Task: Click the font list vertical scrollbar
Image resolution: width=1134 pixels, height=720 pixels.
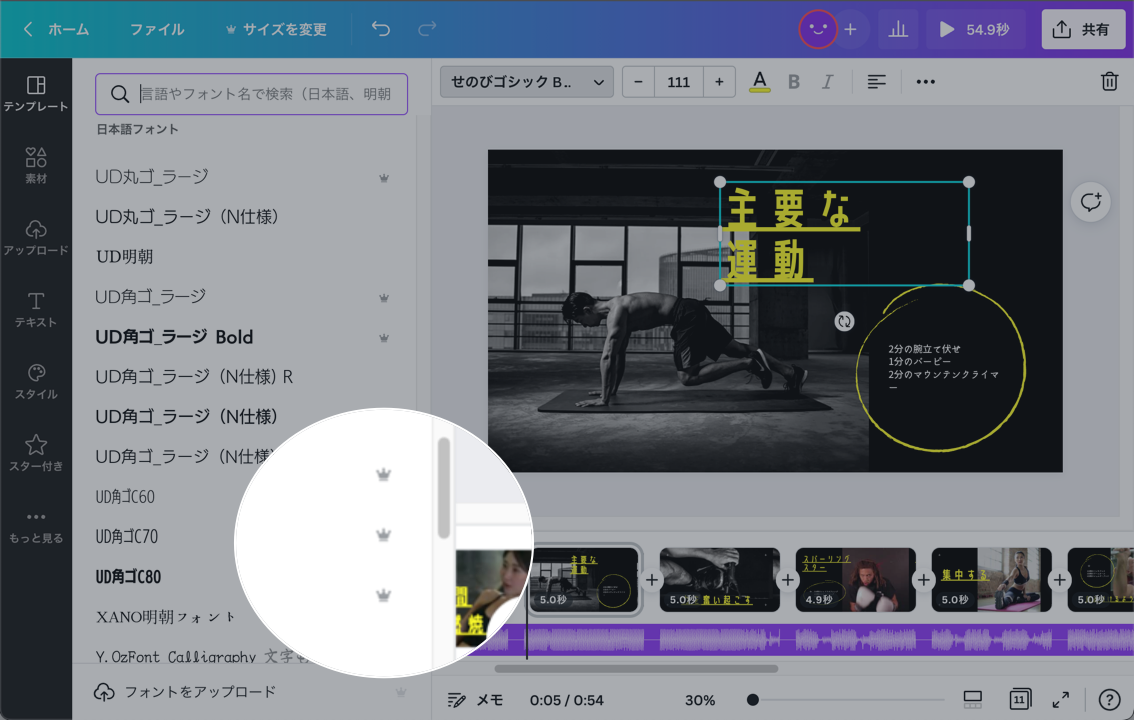Action: (444, 488)
